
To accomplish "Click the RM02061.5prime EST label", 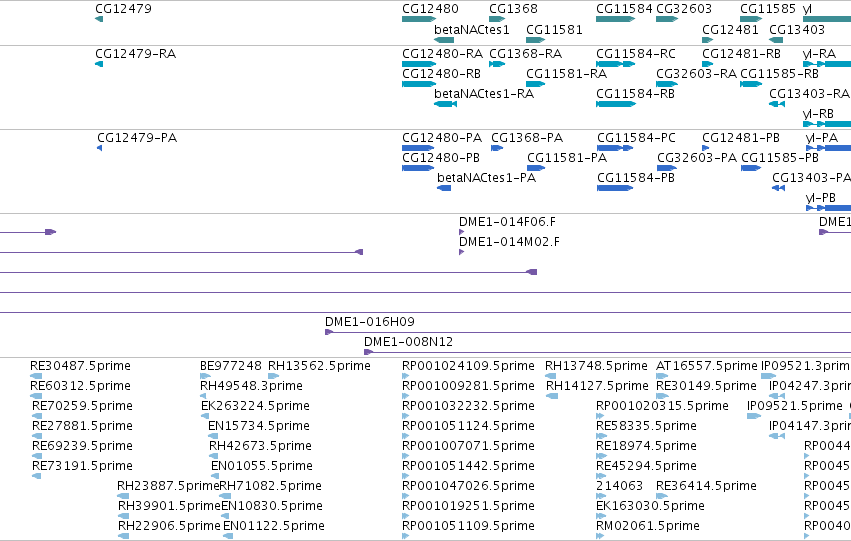I will click(647, 525).
